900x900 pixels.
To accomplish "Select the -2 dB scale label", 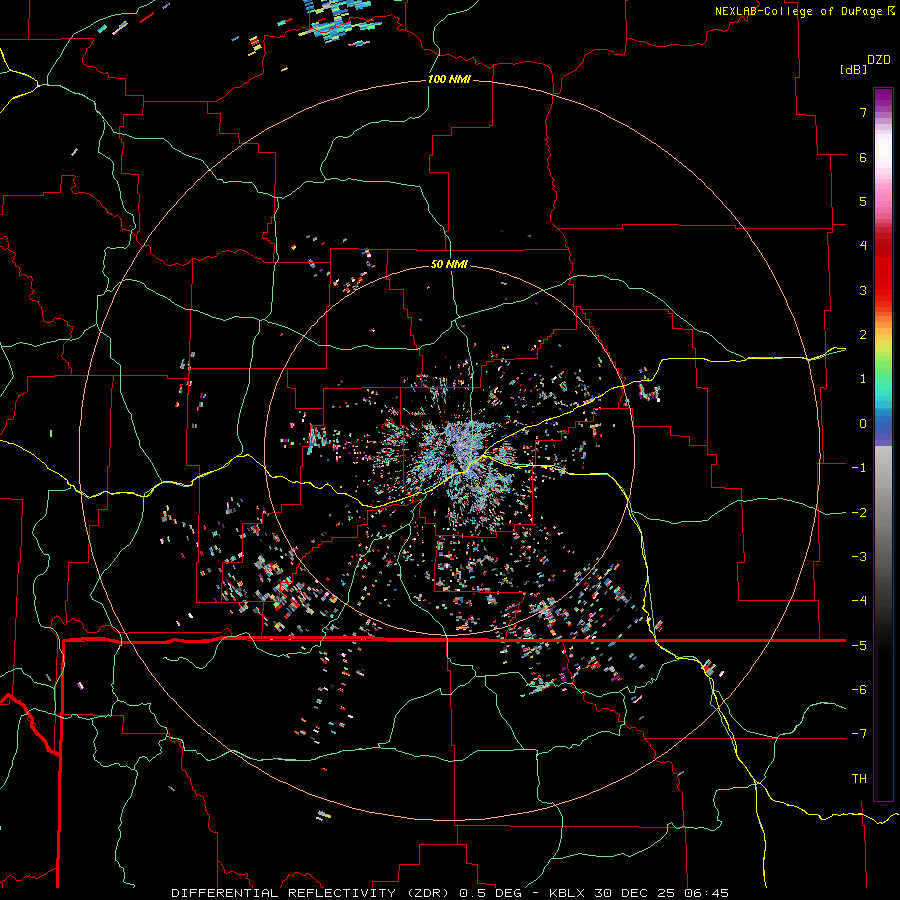I will coord(859,512).
